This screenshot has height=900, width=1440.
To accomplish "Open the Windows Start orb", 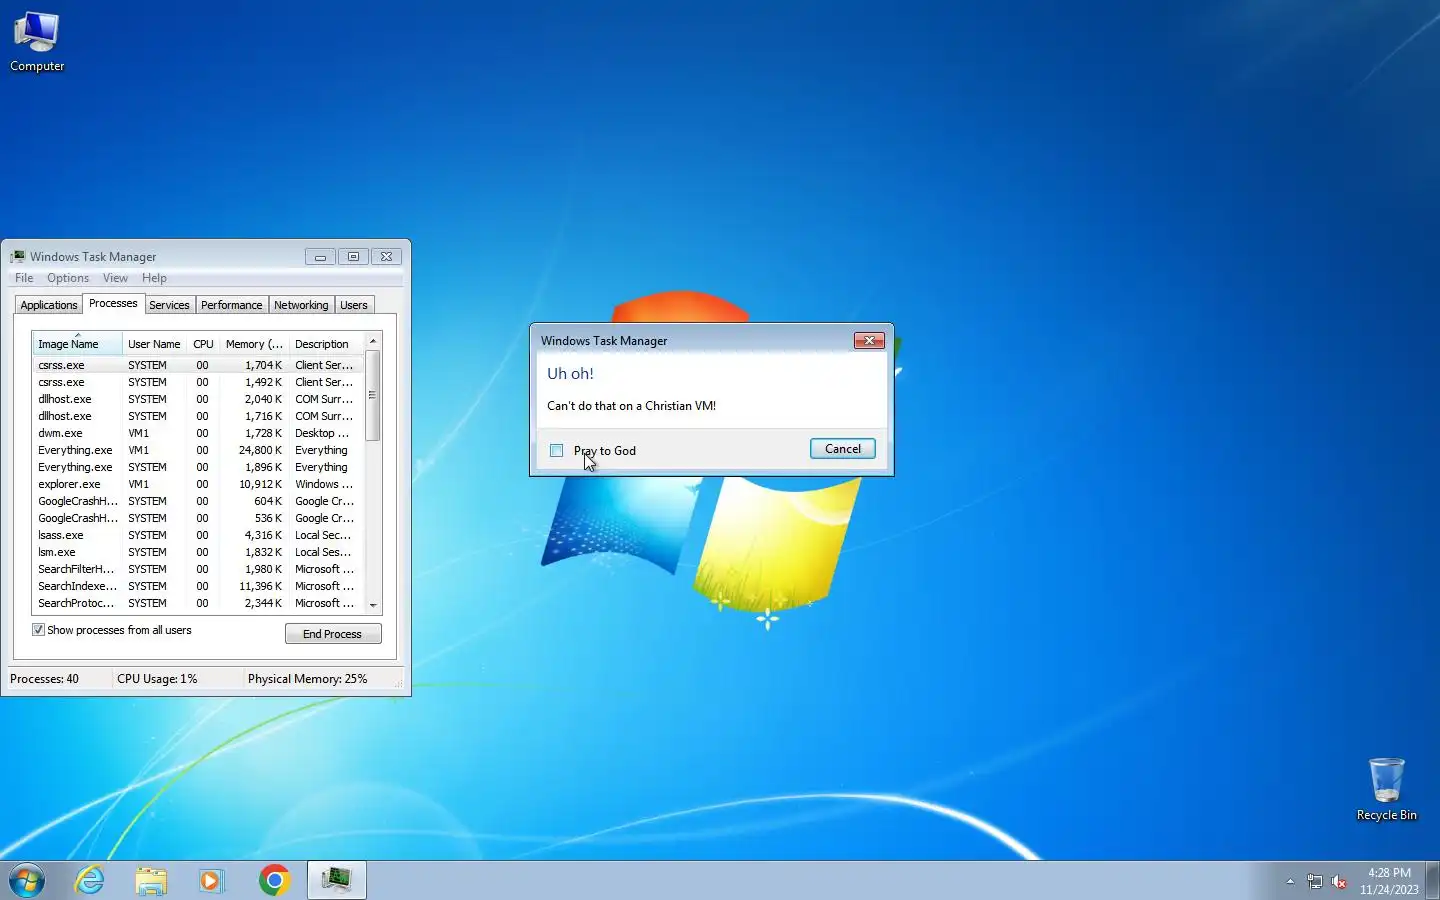I will pyautogui.click(x=27, y=880).
